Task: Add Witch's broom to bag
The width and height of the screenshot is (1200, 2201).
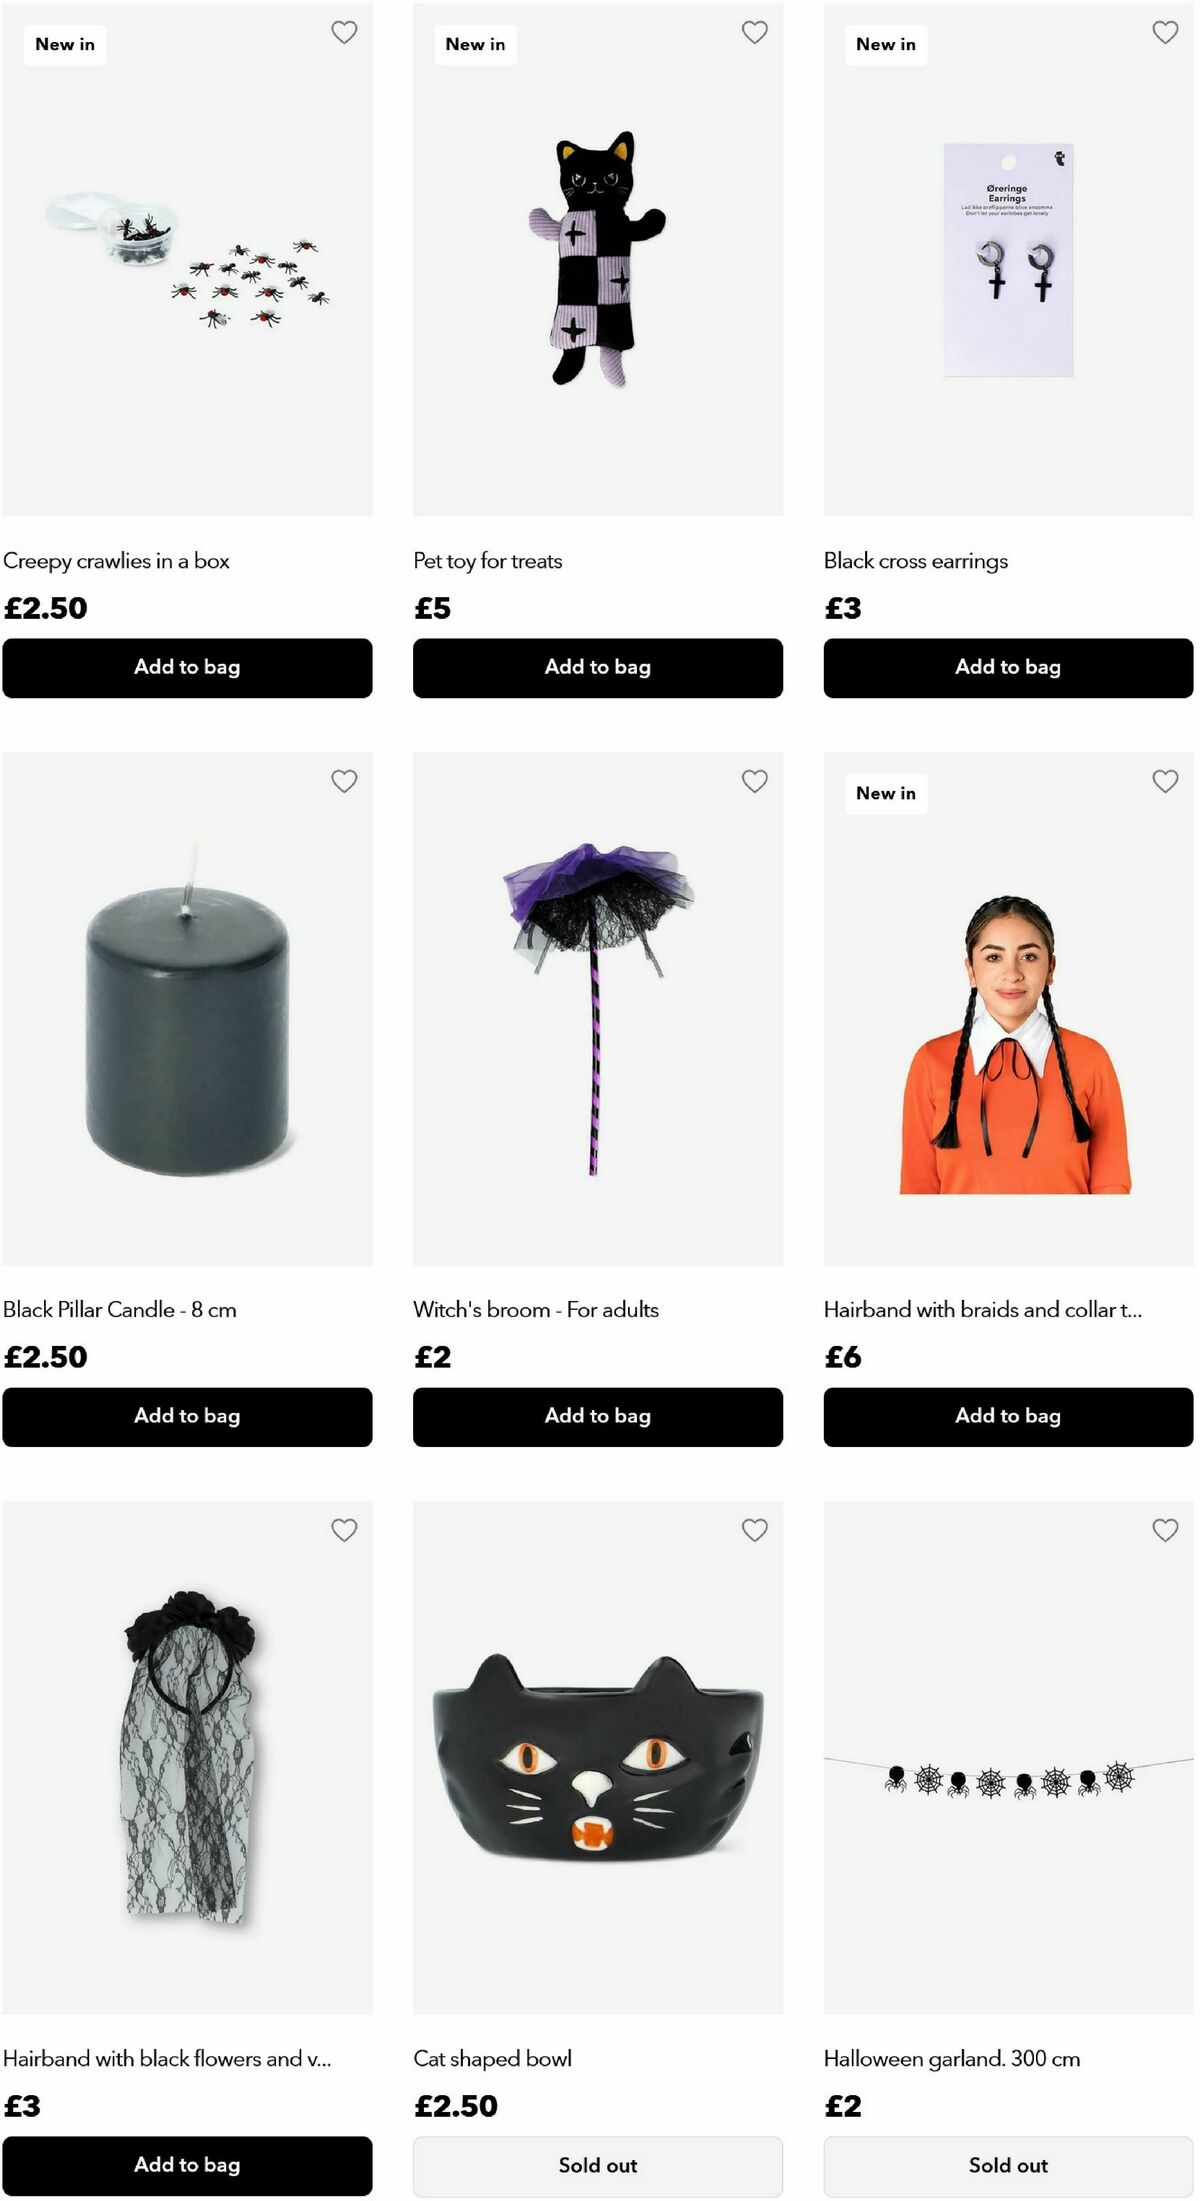Action: (598, 1417)
